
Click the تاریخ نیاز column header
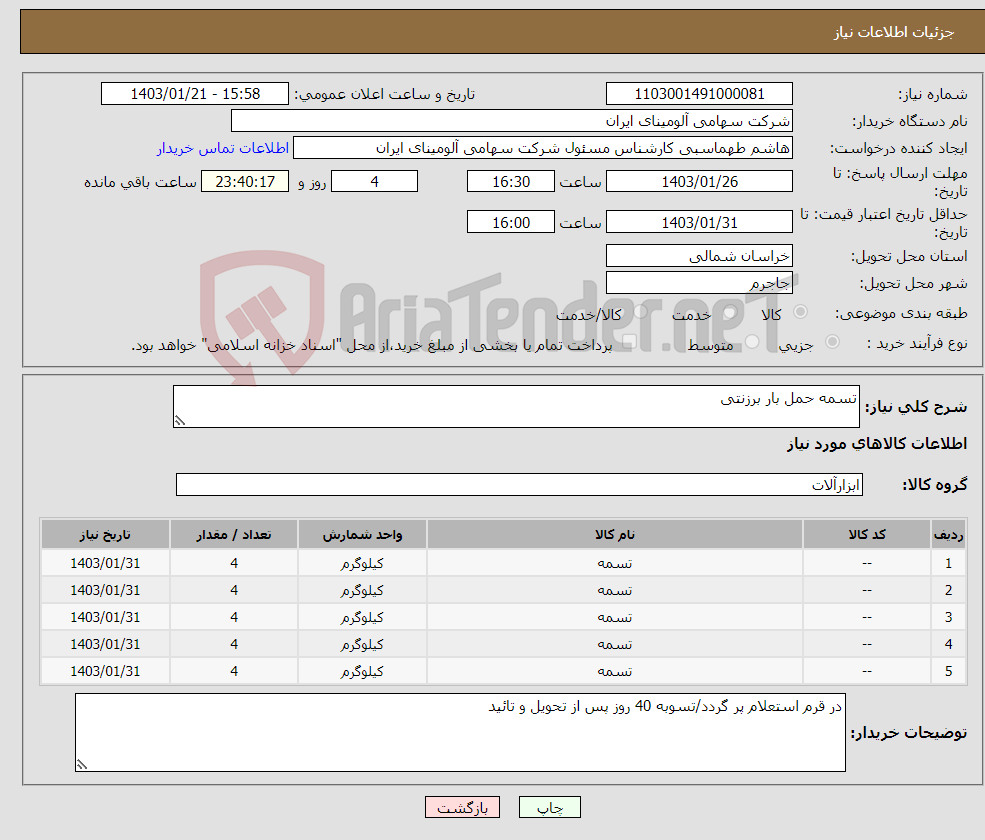(x=105, y=535)
